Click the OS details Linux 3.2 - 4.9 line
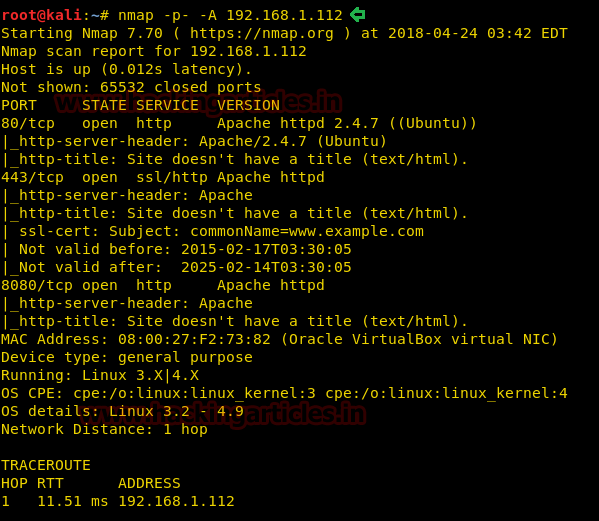The image size is (599, 521). (x=122, y=411)
